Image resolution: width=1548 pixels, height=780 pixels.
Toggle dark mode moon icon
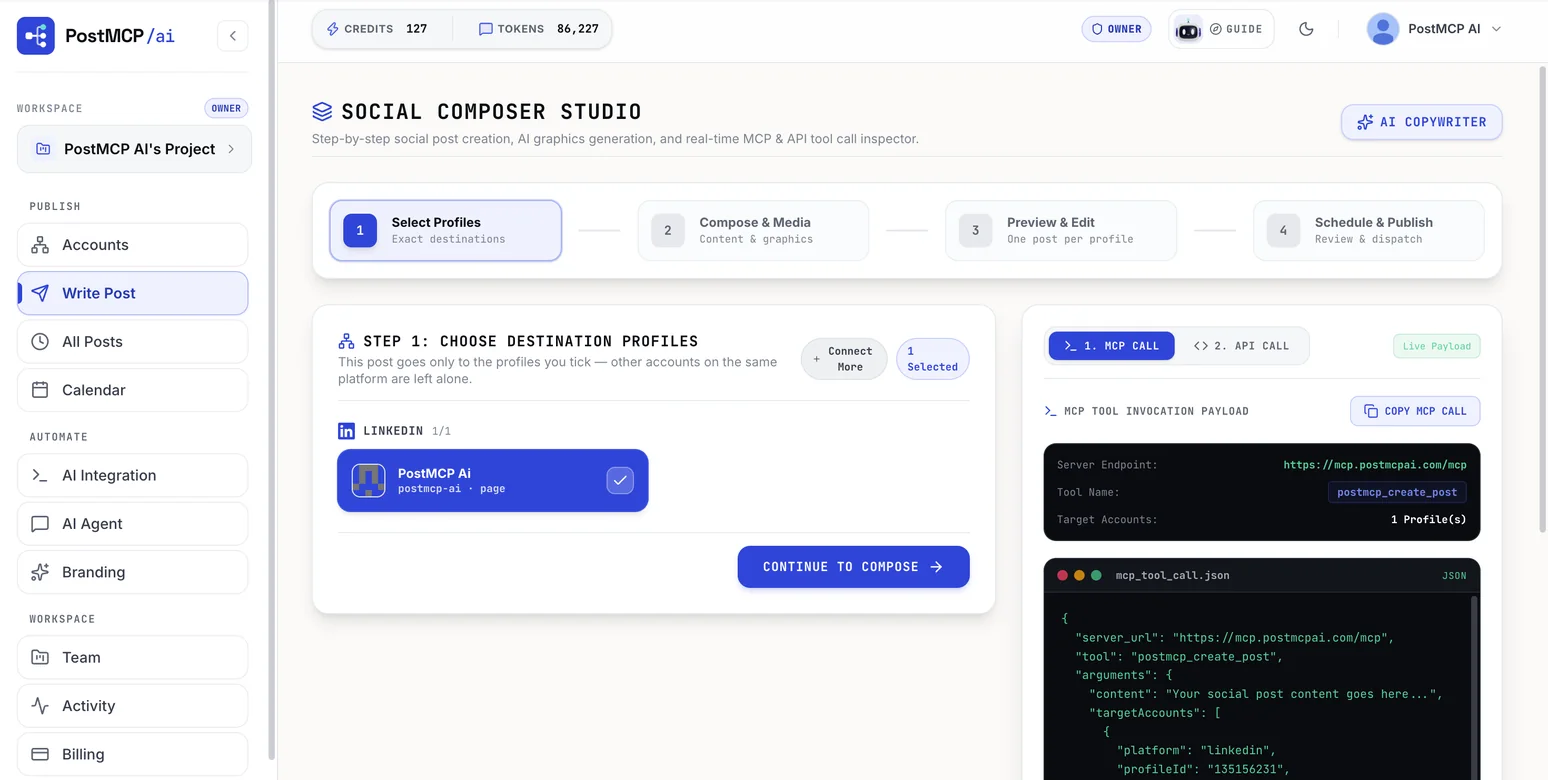[x=1306, y=29]
